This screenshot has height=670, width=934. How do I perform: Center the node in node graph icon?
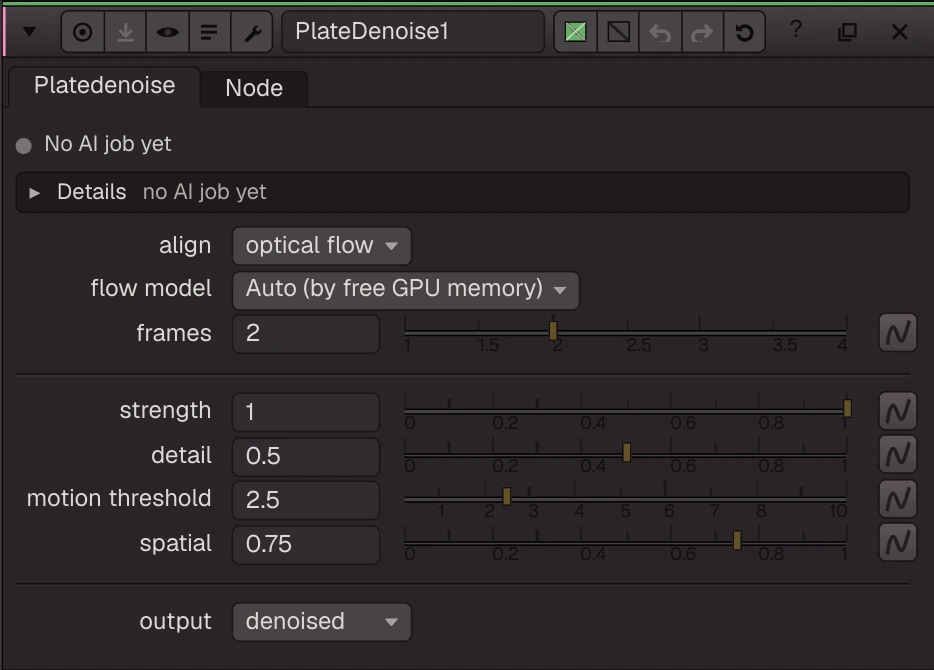83,32
